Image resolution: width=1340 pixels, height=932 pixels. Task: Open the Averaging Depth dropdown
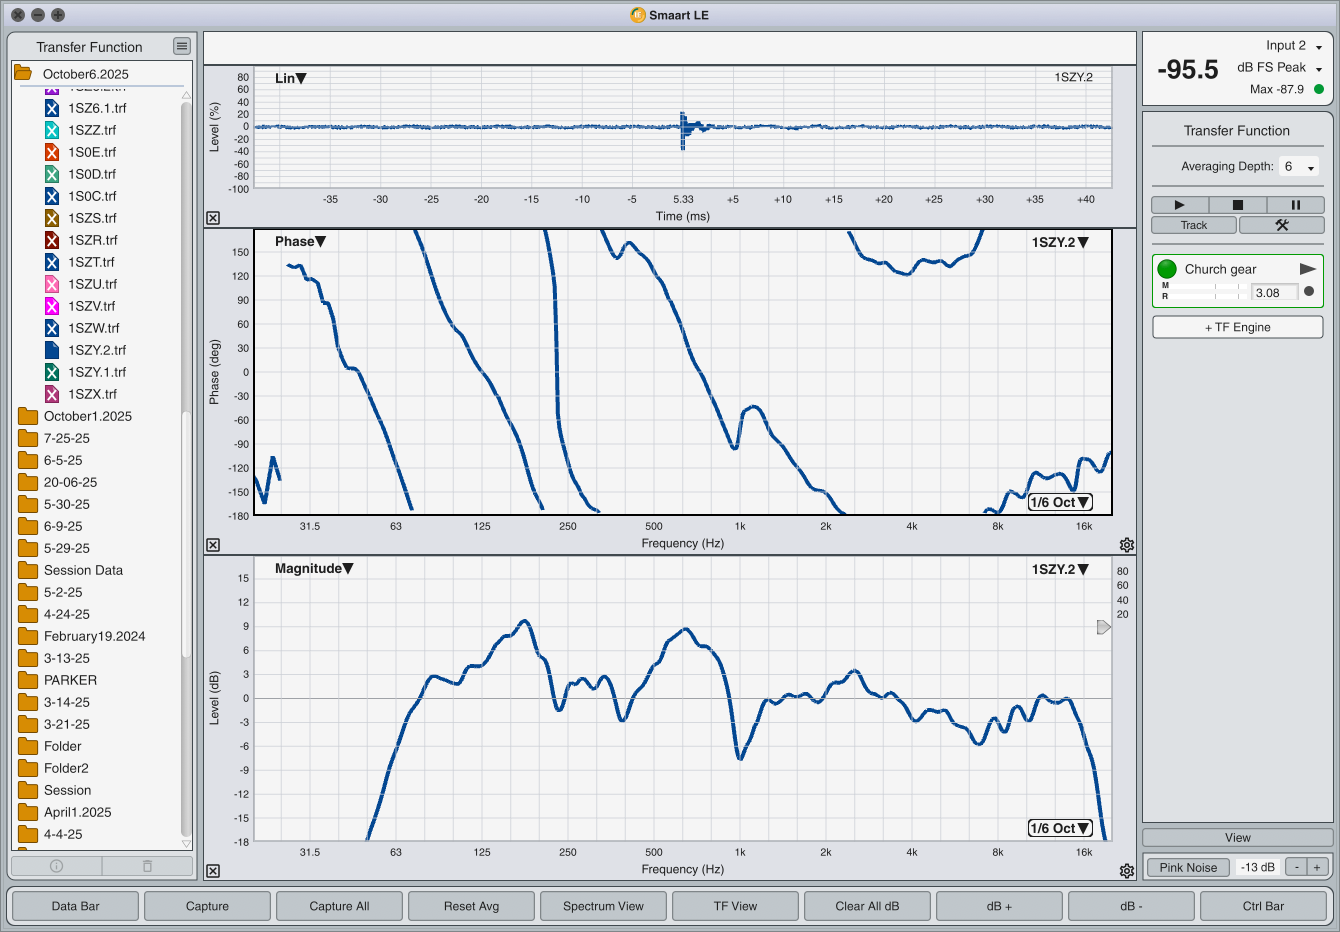(1299, 167)
